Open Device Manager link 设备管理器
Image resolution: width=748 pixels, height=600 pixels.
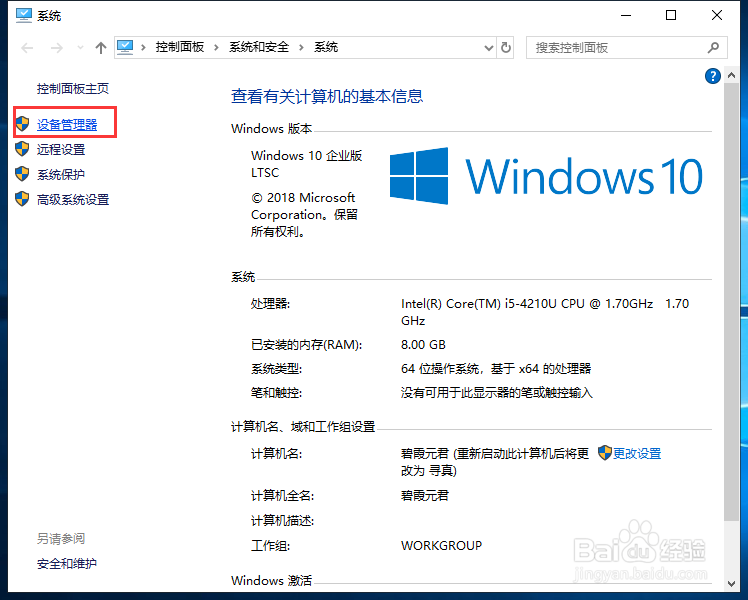(67, 125)
